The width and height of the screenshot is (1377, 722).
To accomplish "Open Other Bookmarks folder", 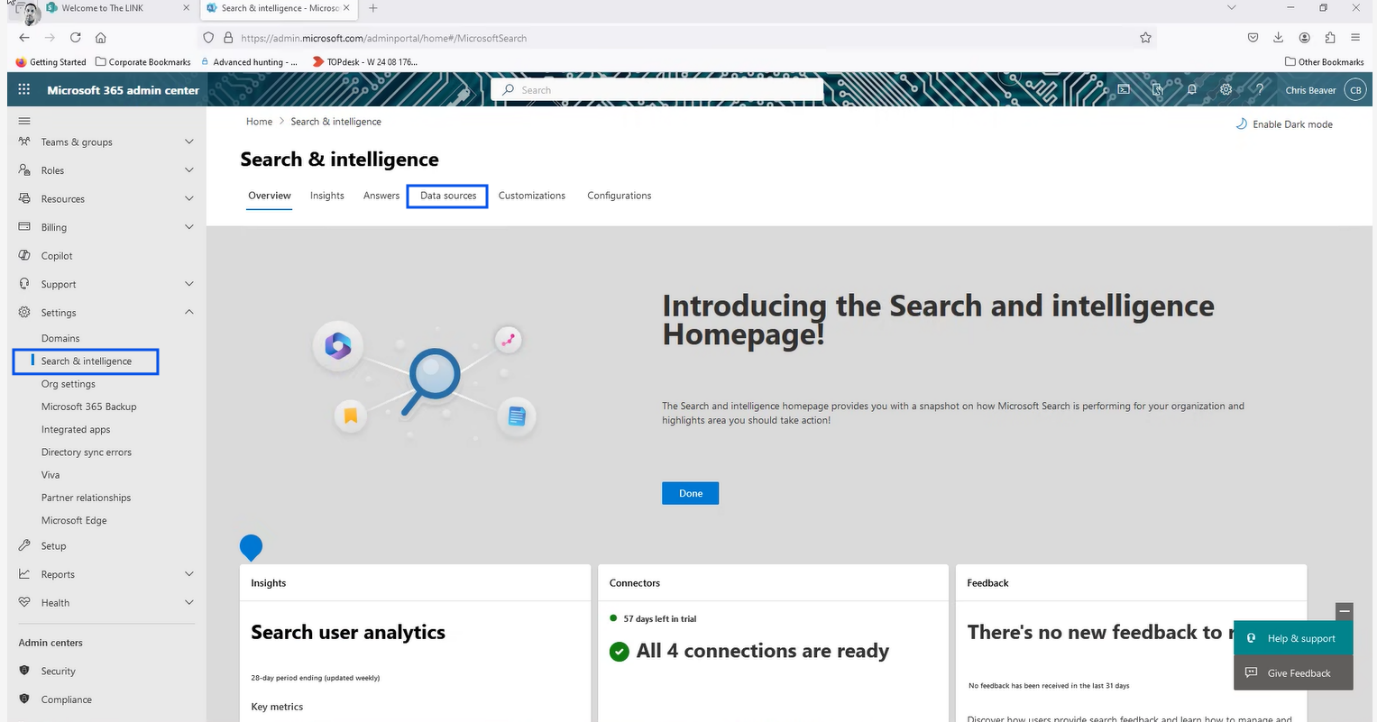I will [1324, 62].
